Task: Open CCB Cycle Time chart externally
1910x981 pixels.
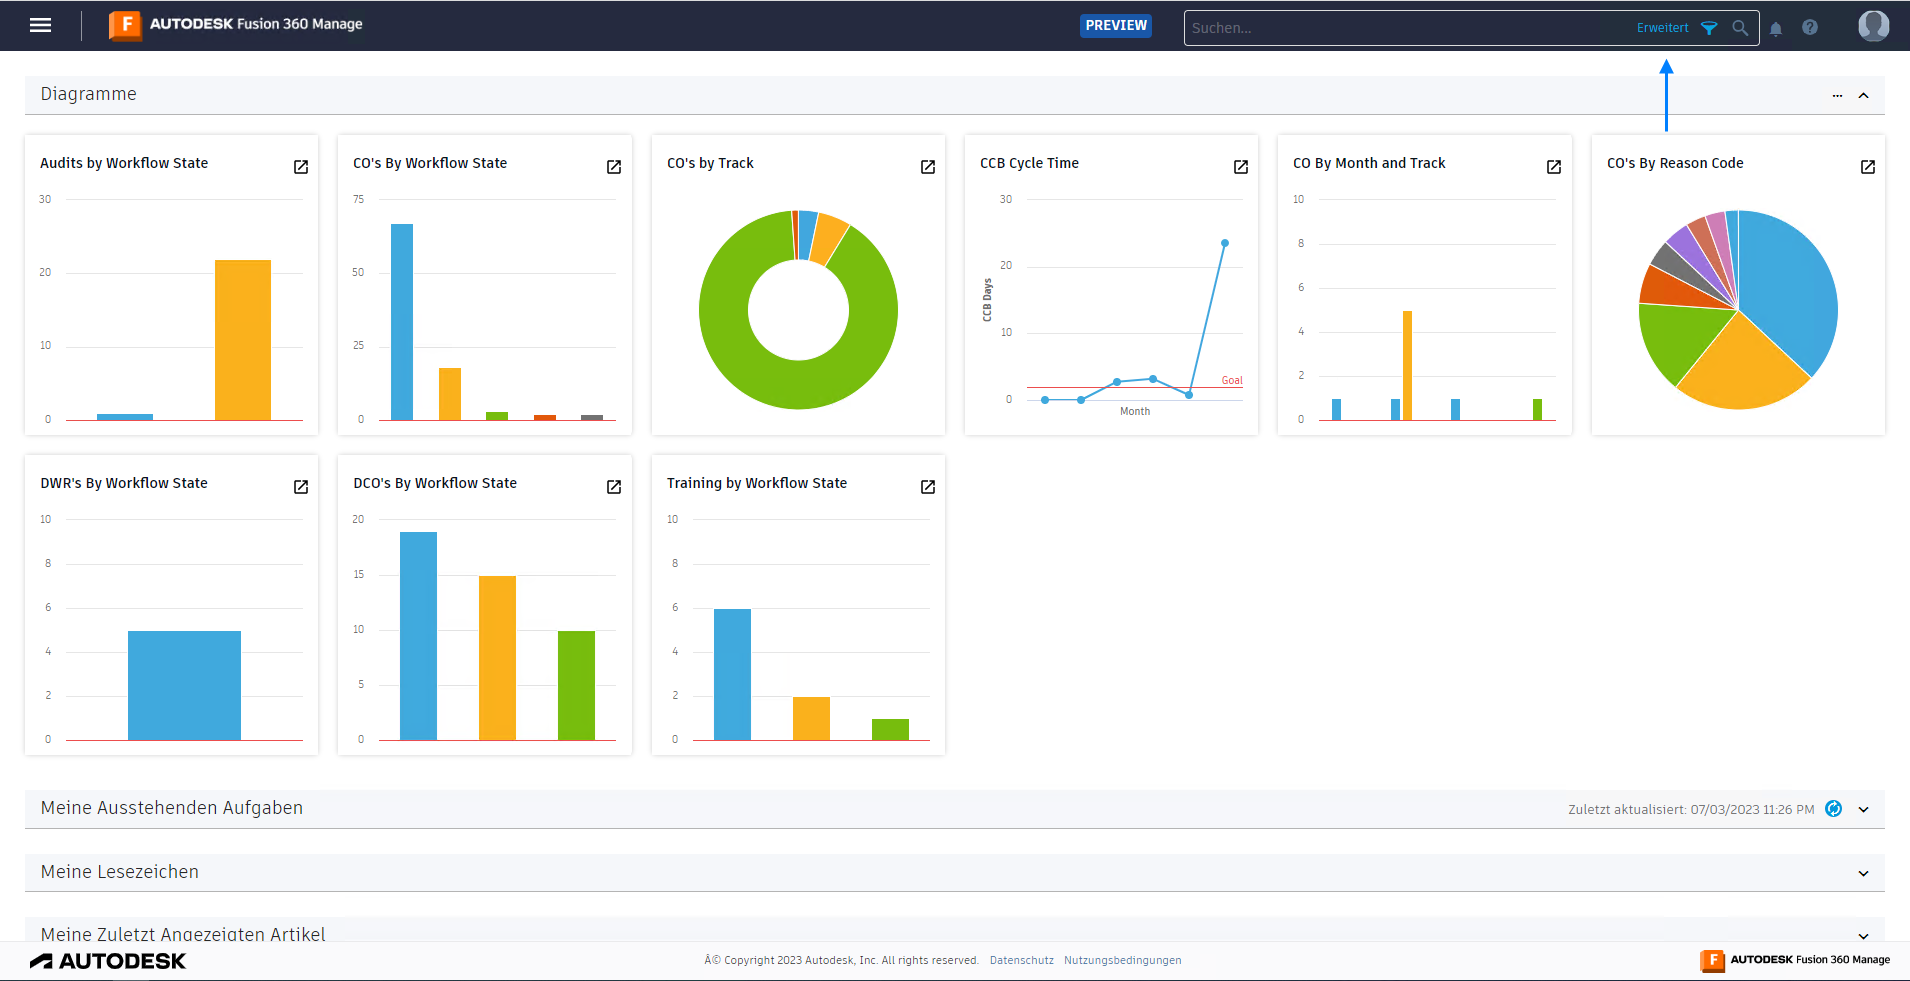Action: pyautogui.click(x=1241, y=167)
